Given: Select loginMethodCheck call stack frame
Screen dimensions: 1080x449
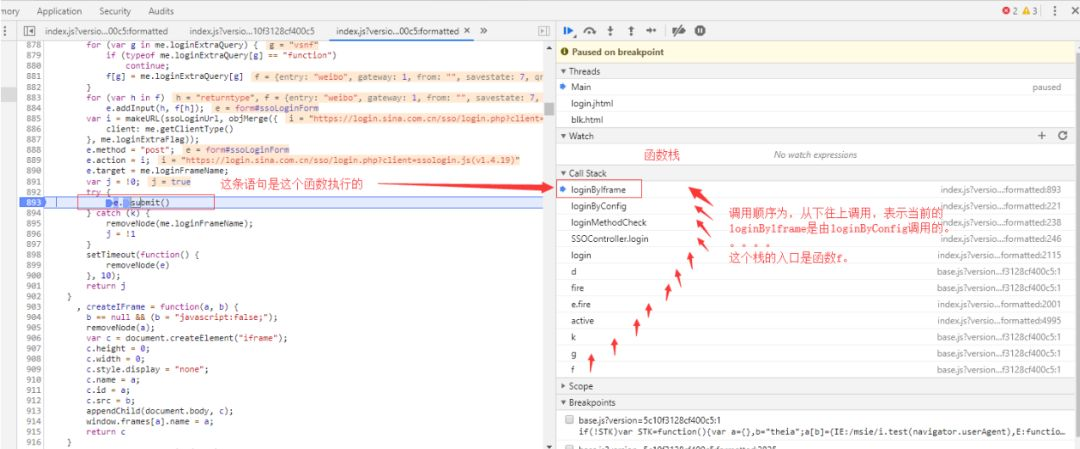Looking at the screenshot, I should pos(817,222).
